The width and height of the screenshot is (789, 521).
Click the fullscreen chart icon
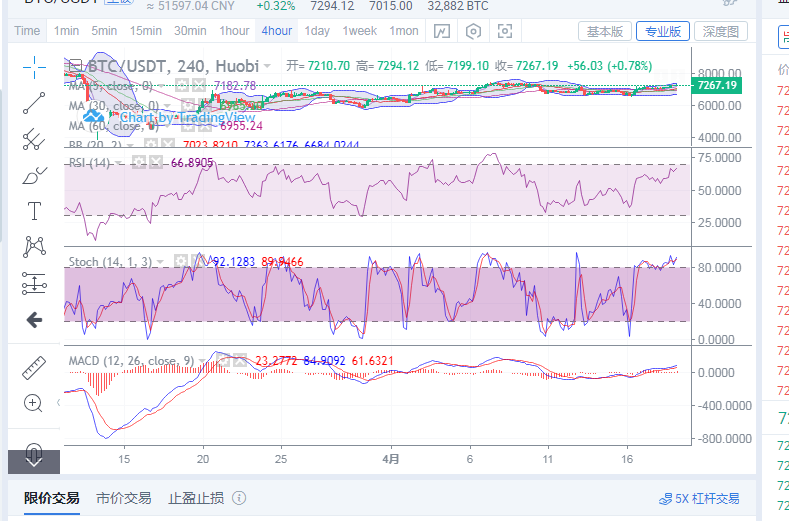tap(505, 31)
